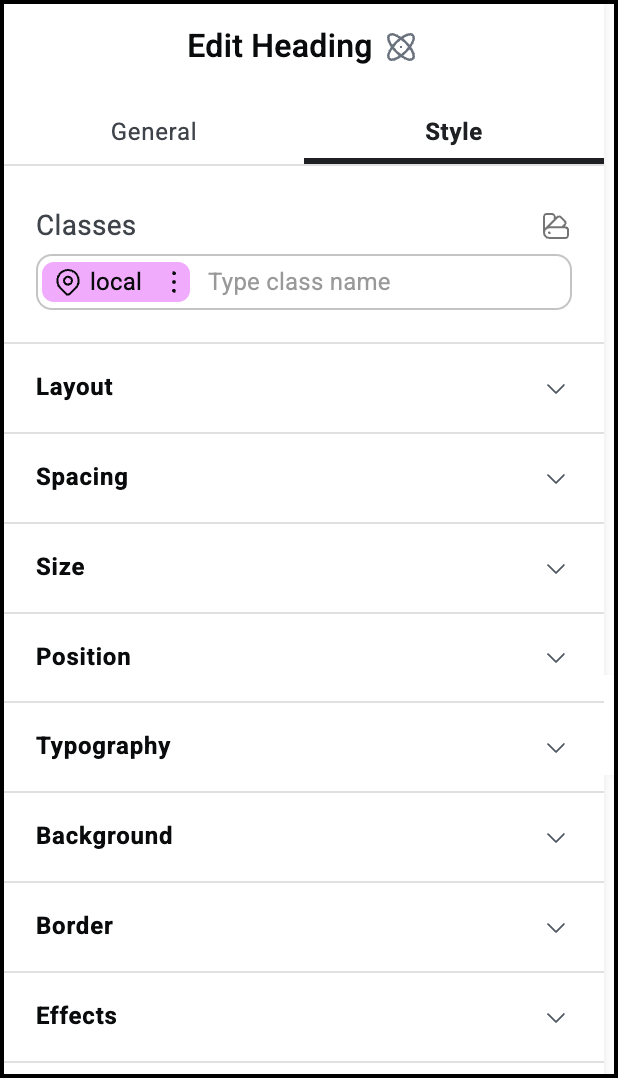Image resolution: width=618 pixels, height=1078 pixels.
Task: Click the atom icon beside Edit Heading
Action: pos(401,47)
